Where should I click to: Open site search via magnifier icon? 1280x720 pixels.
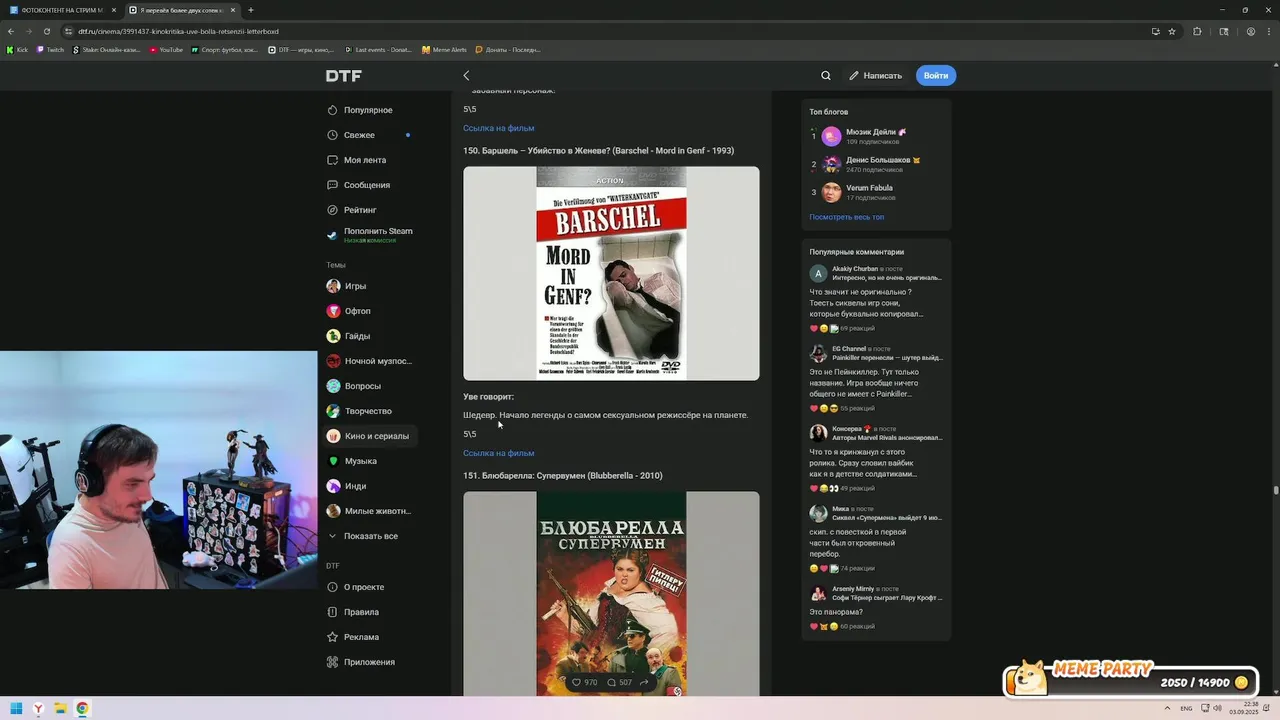[826, 76]
